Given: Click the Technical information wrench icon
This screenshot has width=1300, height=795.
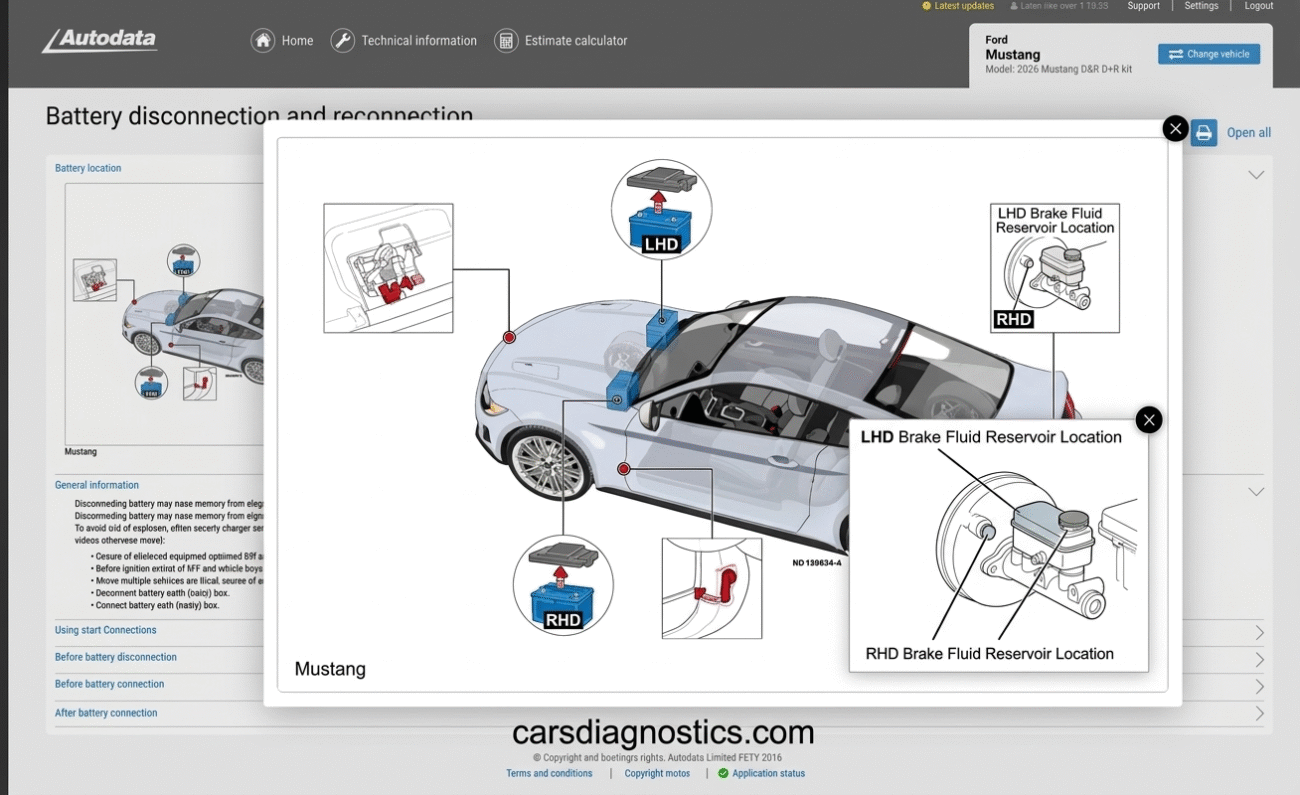Looking at the screenshot, I should (x=343, y=41).
